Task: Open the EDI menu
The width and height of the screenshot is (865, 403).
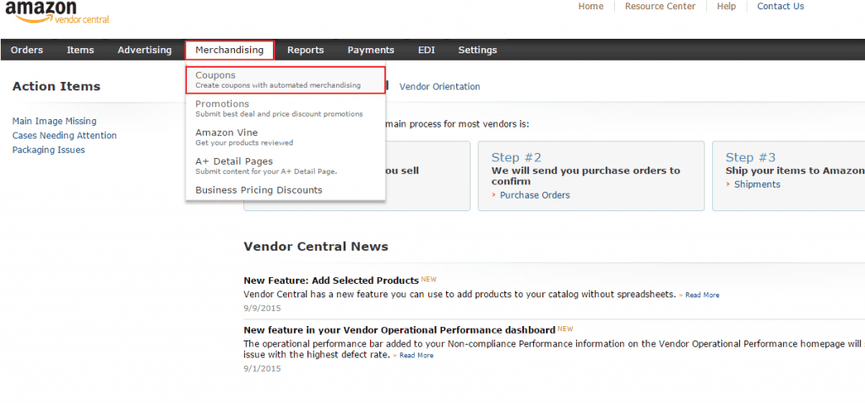Action: (x=426, y=50)
